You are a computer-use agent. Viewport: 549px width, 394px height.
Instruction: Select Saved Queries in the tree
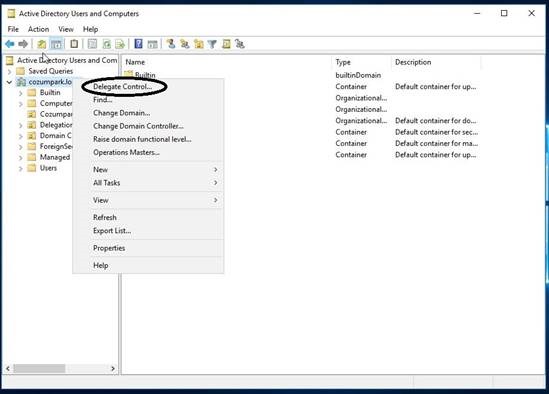50,71
